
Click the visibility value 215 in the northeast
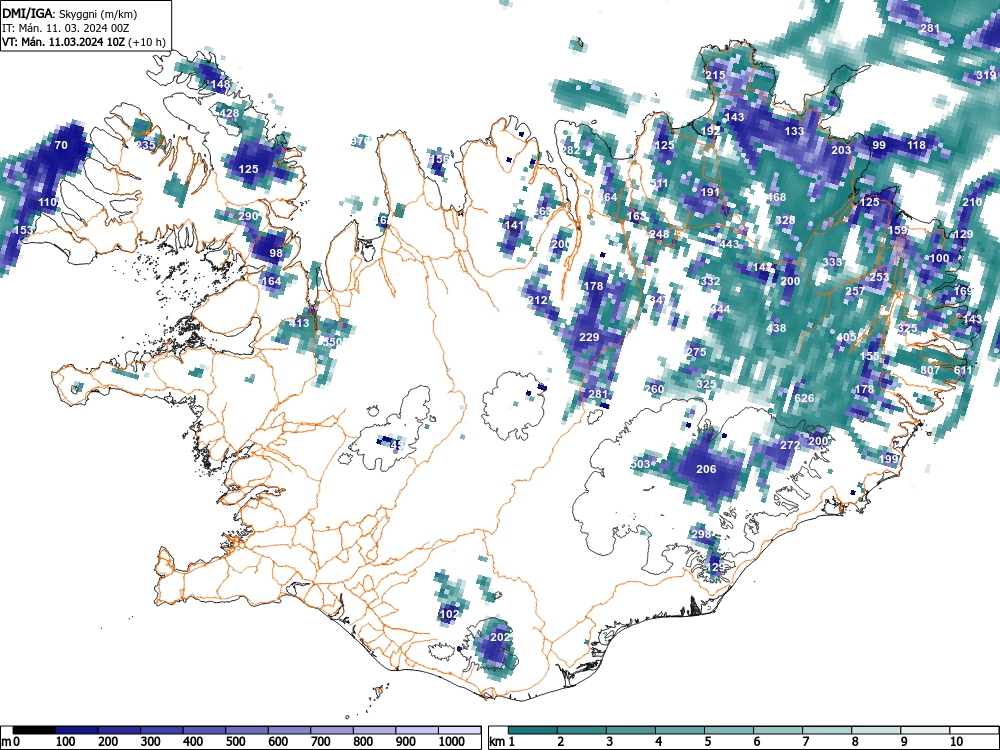click(x=715, y=75)
